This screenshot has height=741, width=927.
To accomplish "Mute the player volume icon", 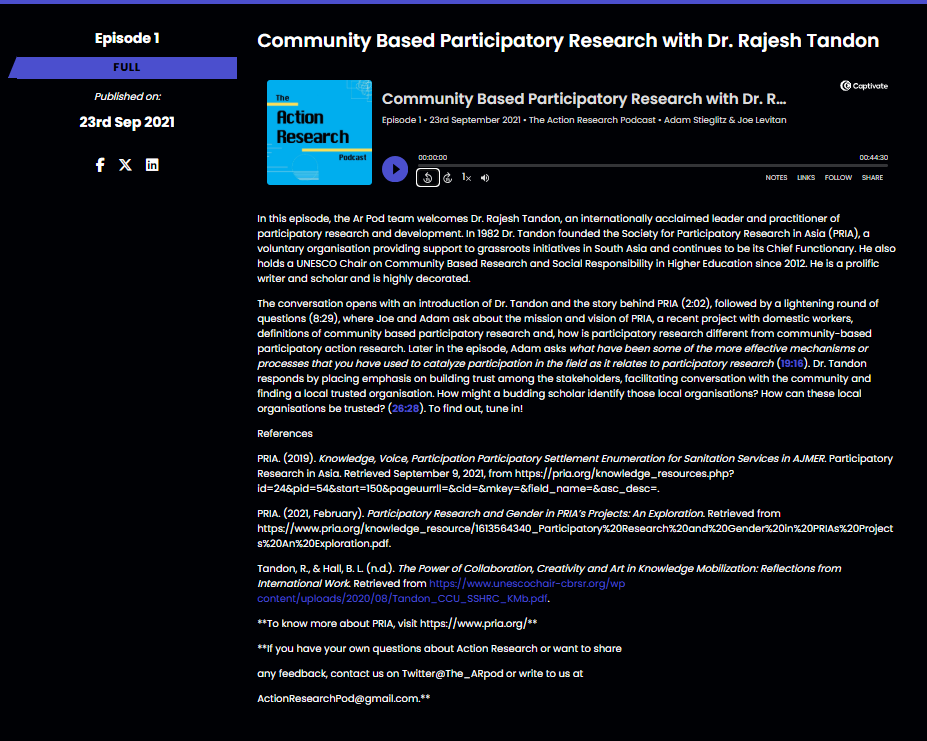I will click(x=485, y=177).
